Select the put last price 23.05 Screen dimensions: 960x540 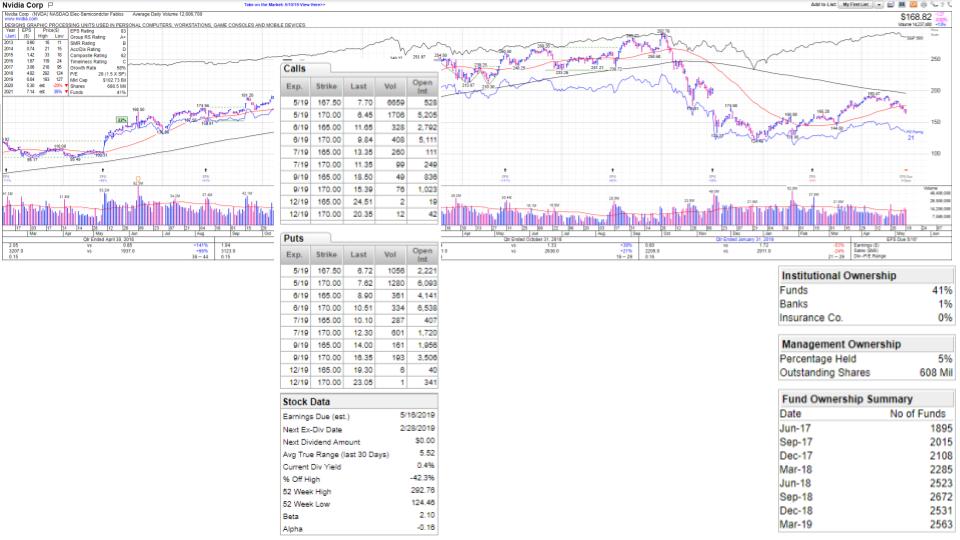pos(362,383)
